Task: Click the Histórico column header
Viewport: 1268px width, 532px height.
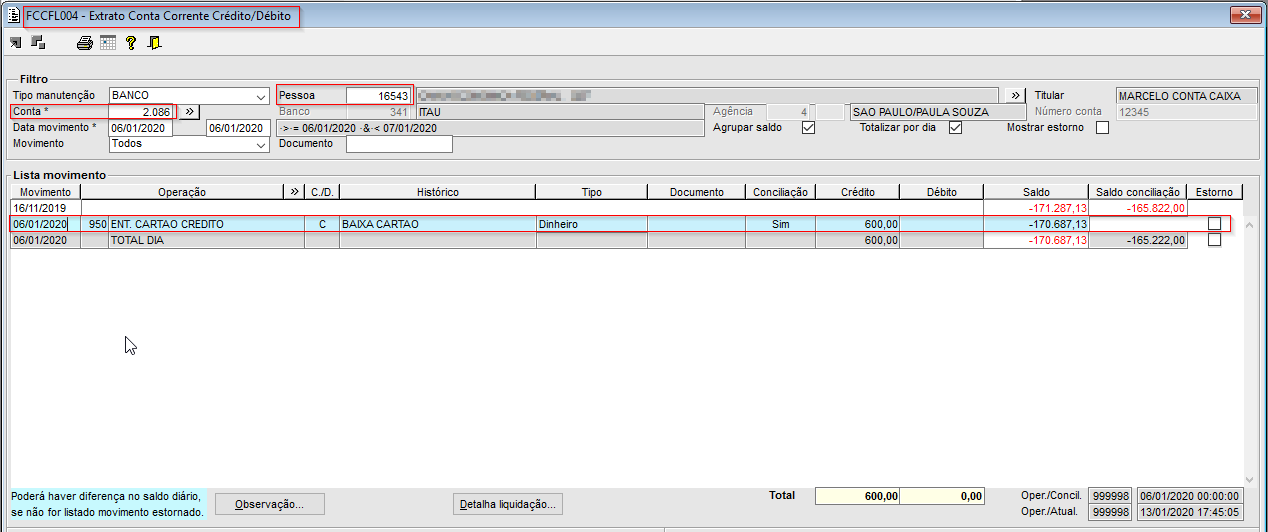Action: point(437,192)
